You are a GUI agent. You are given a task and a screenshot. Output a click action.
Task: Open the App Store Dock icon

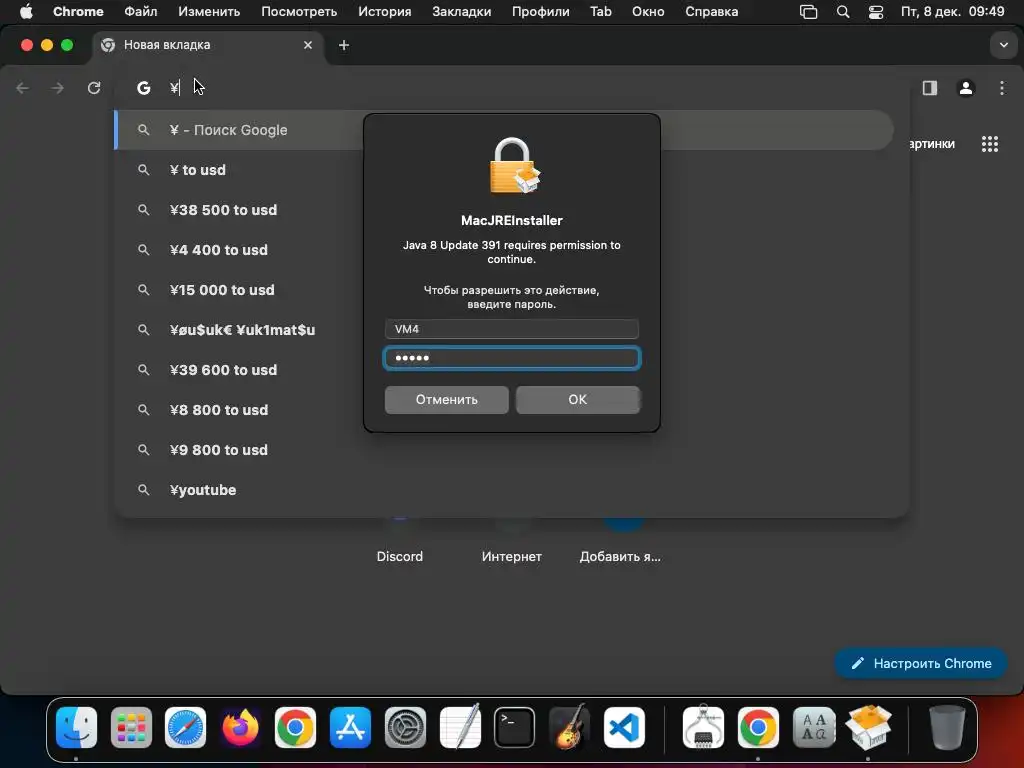(350, 728)
